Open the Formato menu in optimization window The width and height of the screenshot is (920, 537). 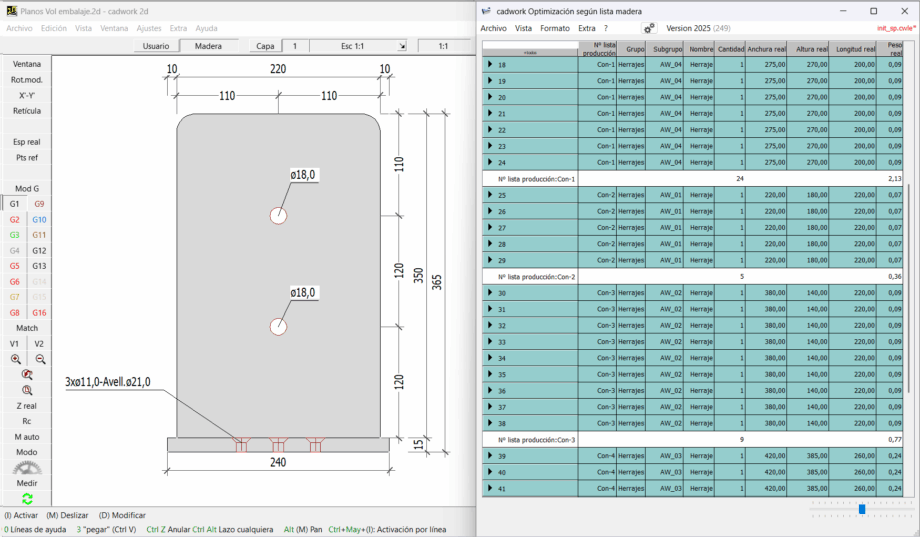point(555,29)
